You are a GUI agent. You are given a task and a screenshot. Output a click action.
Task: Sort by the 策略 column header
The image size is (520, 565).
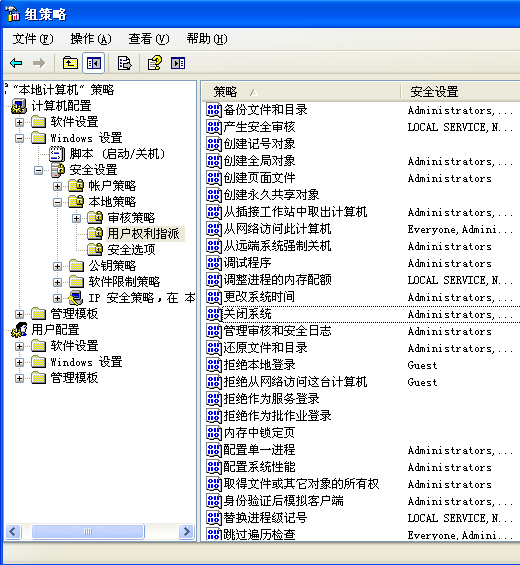pyautogui.click(x=301, y=92)
